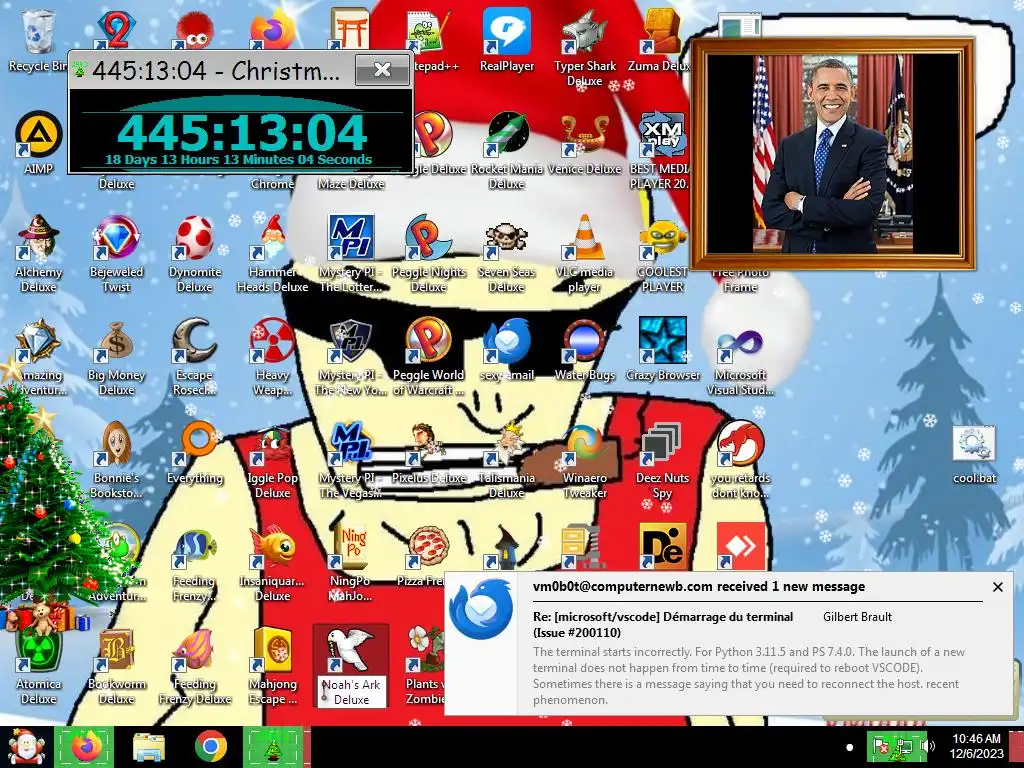The width and height of the screenshot is (1024, 768).
Task: Click the Thunderbird logo in notification
Action: (x=481, y=609)
